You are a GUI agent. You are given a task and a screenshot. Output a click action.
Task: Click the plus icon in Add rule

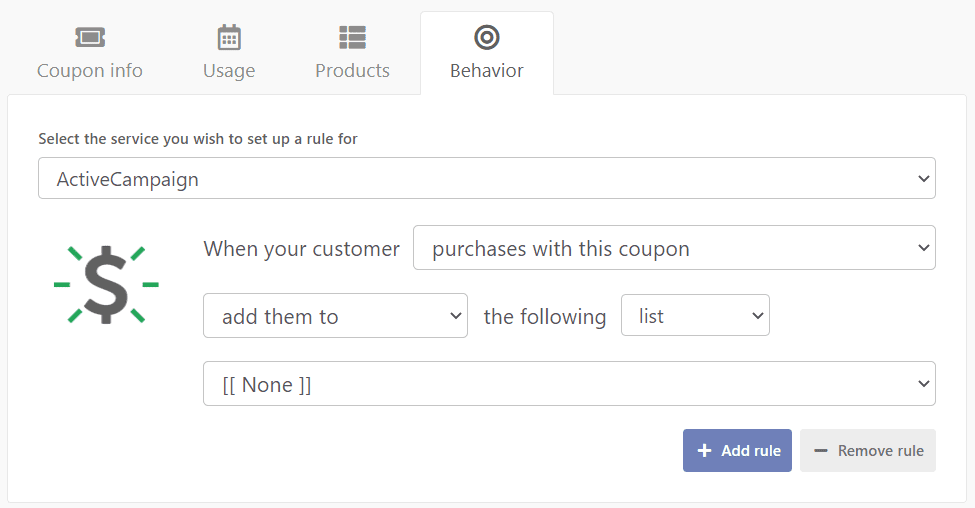[704, 450]
